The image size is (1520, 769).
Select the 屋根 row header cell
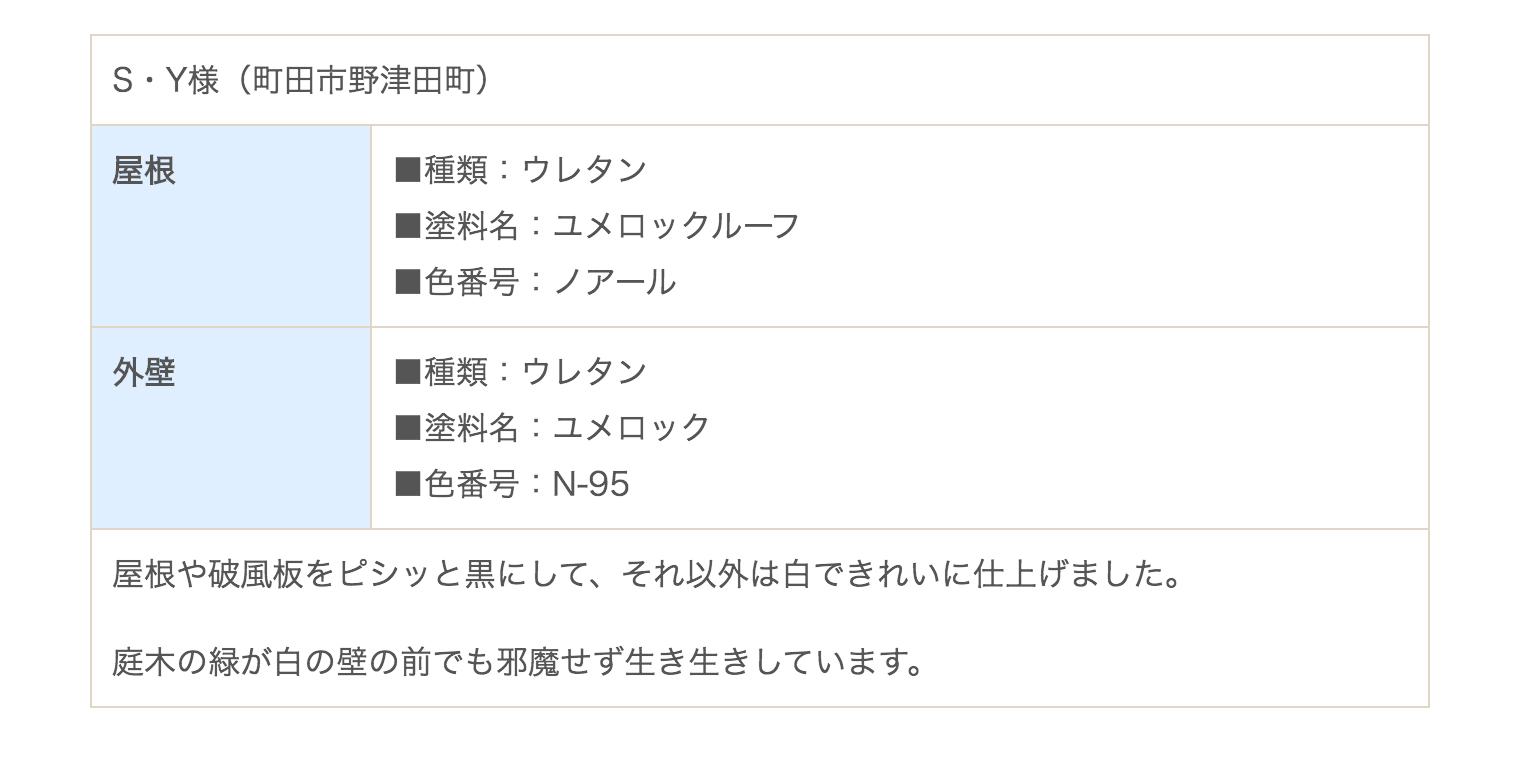click(231, 226)
